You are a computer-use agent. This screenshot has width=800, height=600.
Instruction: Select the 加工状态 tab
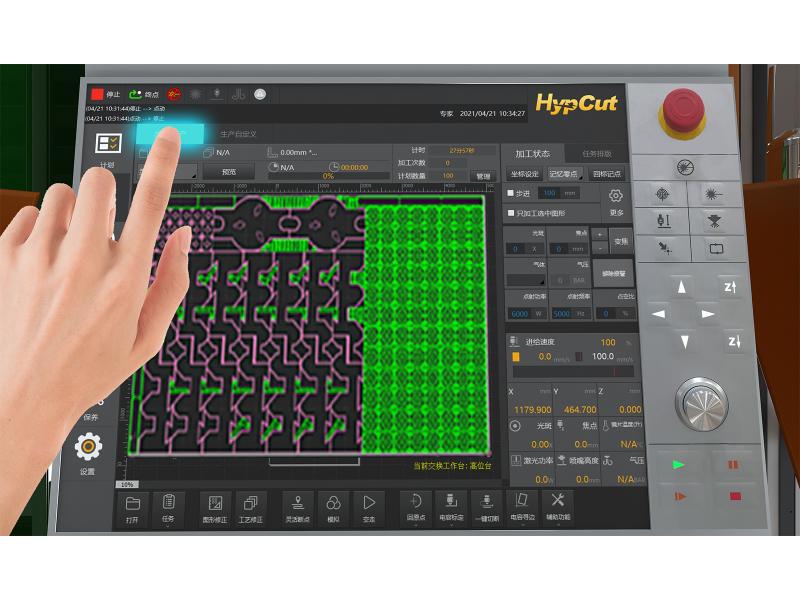point(532,153)
